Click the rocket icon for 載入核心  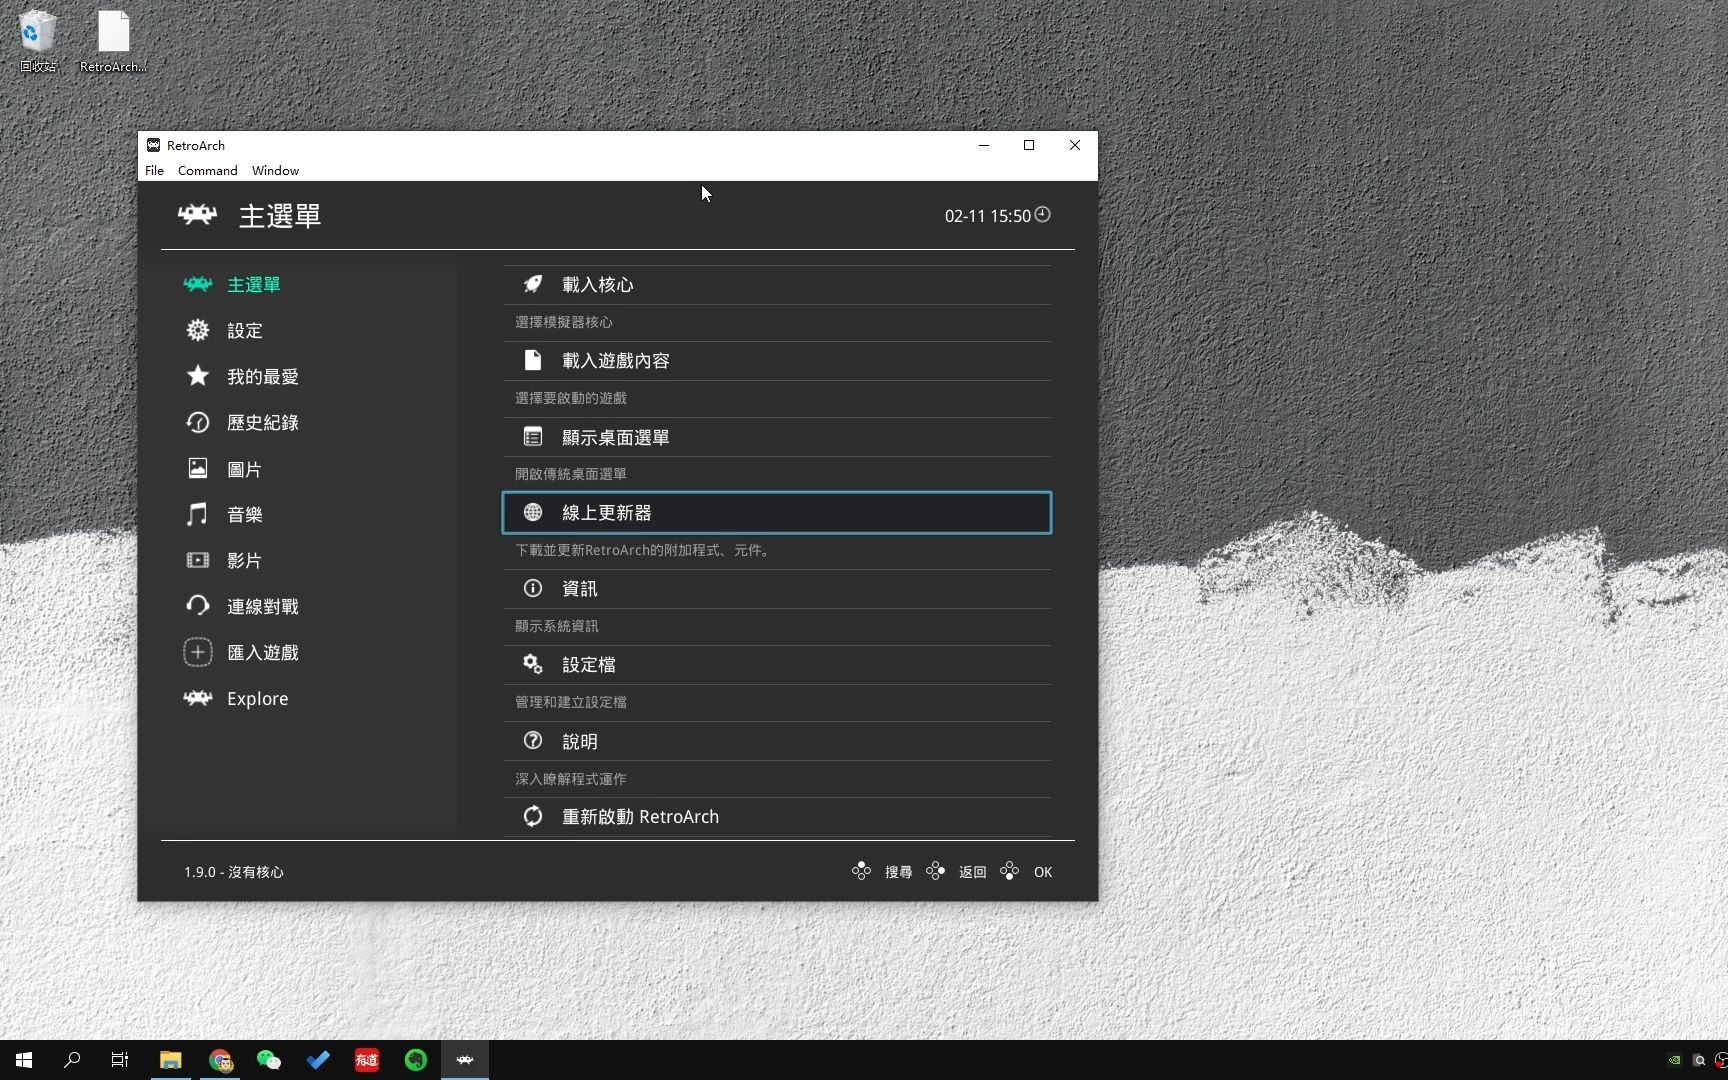point(533,284)
